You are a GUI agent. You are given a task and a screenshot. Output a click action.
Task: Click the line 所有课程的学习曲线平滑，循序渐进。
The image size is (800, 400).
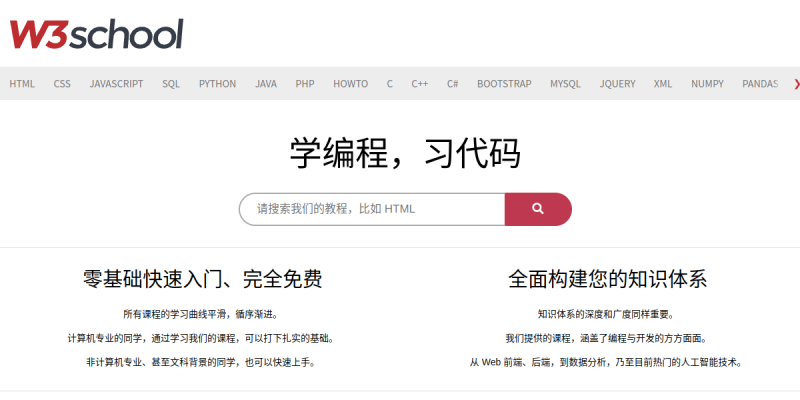point(202,314)
